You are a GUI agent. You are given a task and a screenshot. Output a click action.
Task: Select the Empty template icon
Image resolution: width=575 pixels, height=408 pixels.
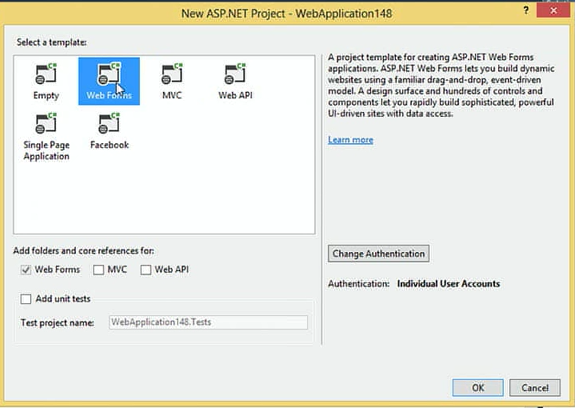click(x=46, y=73)
